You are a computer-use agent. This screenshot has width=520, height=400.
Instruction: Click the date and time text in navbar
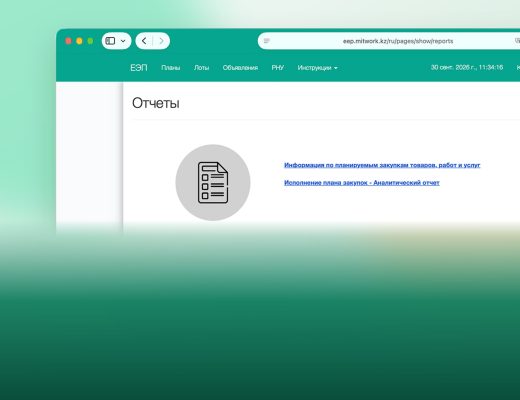click(x=467, y=67)
